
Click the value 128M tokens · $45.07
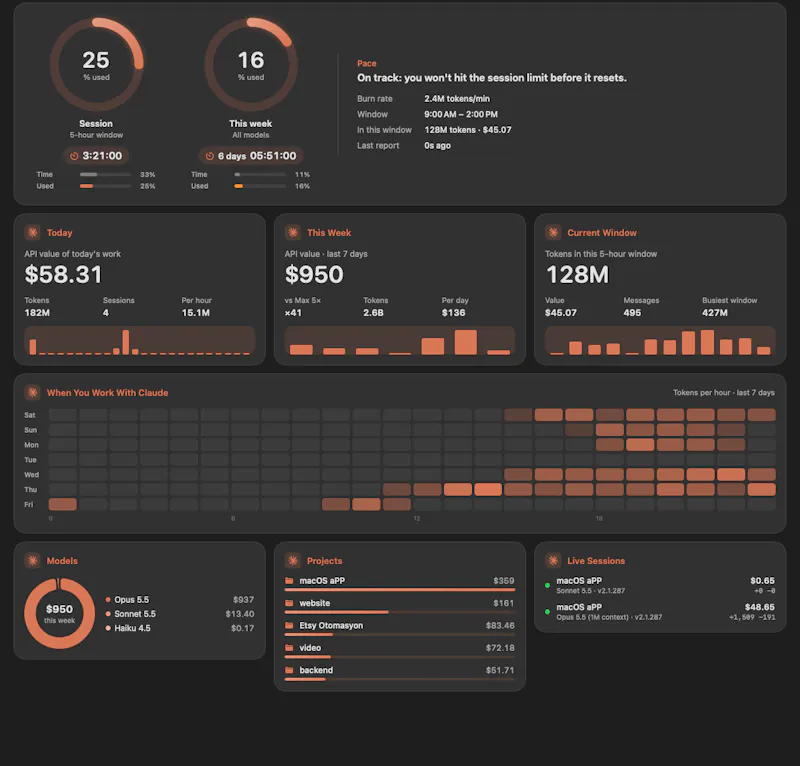pyautogui.click(x=468, y=130)
